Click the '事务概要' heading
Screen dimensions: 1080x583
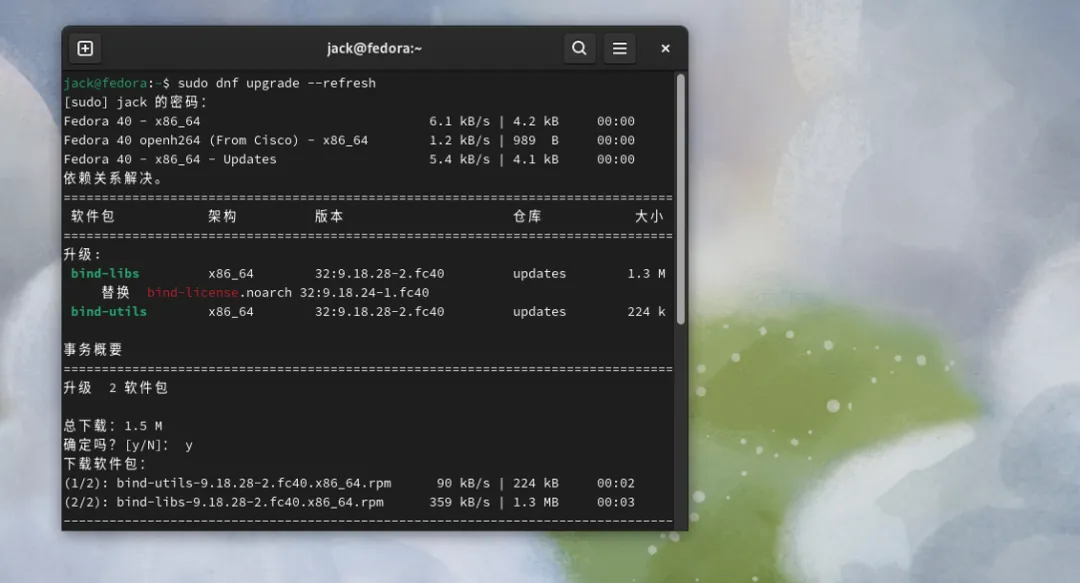(x=93, y=349)
